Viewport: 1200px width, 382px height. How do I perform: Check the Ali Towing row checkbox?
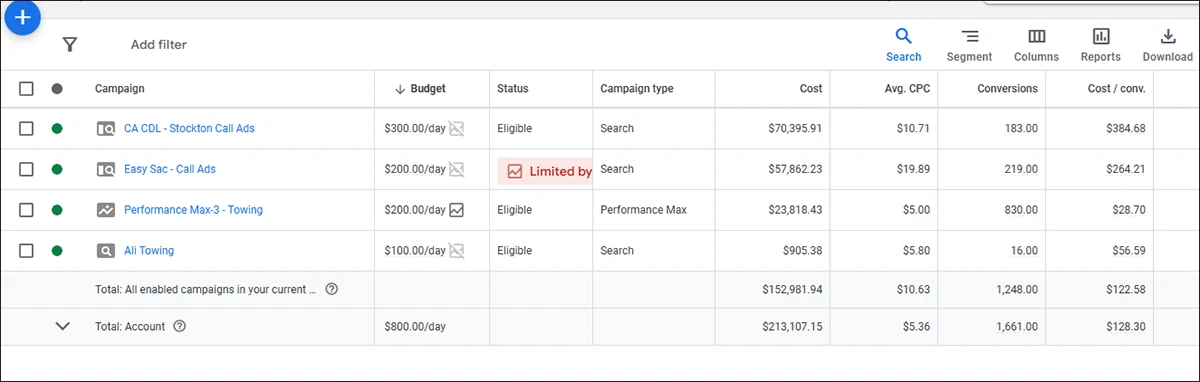pyautogui.click(x=27, y=250)
